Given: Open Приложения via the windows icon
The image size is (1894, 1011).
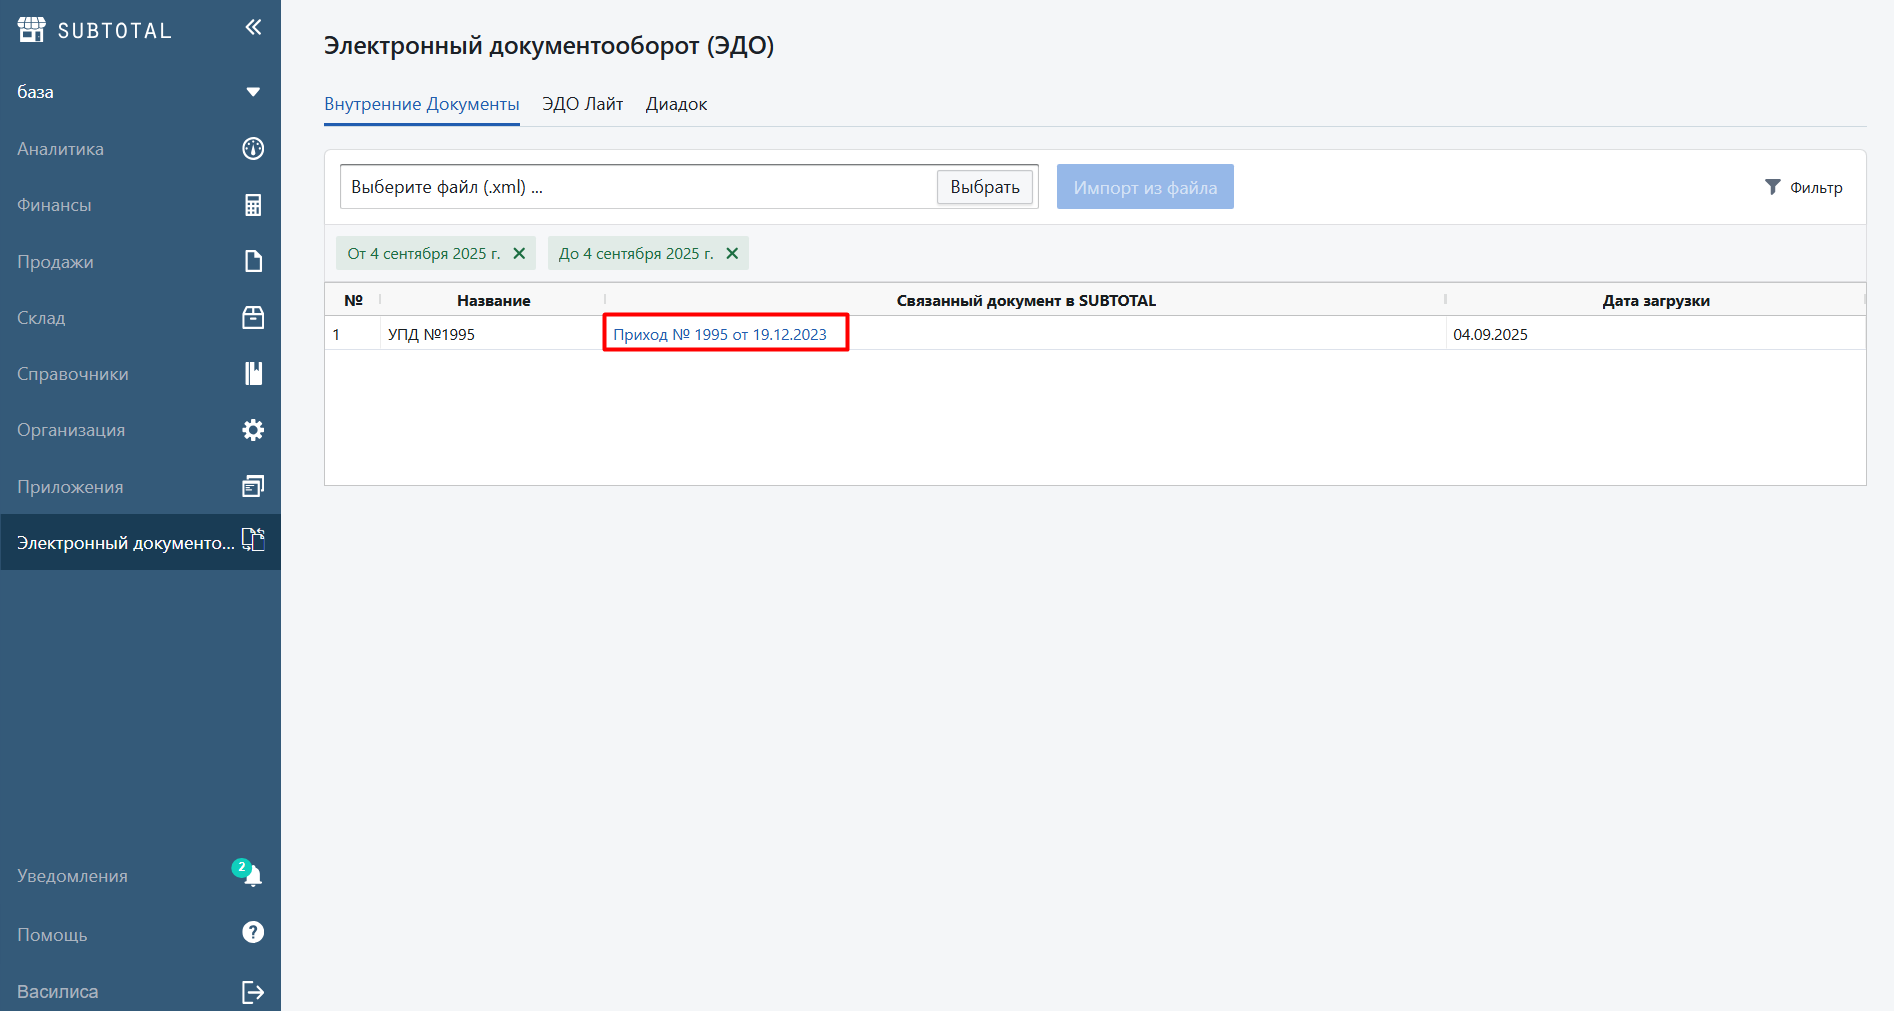Looking at the screenshot, I should point(253,487).
